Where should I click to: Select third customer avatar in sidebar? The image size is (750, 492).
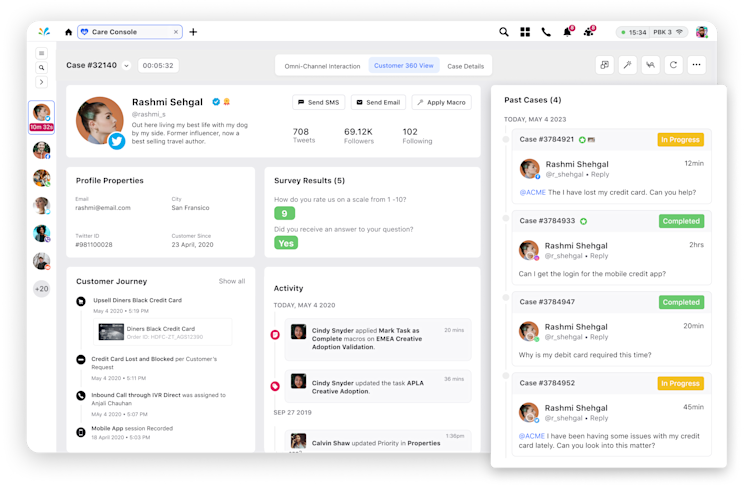pos(42,178)
